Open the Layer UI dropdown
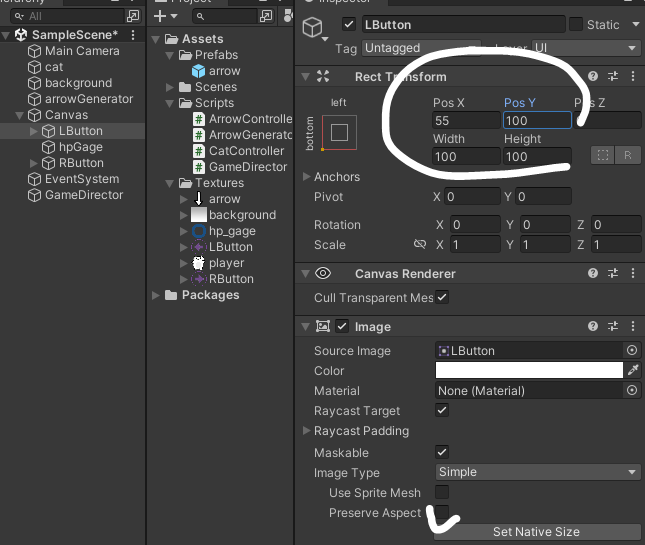 [586, 48]
